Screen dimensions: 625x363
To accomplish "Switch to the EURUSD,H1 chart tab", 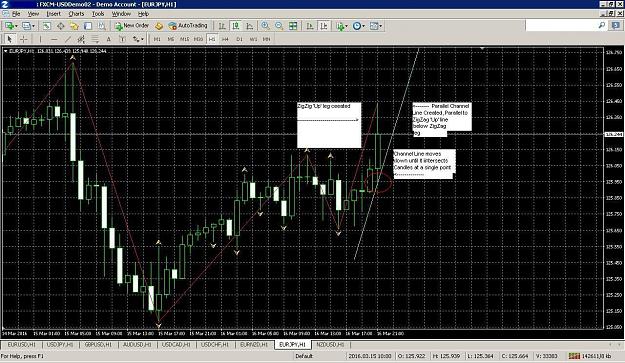I will (22, 345).
